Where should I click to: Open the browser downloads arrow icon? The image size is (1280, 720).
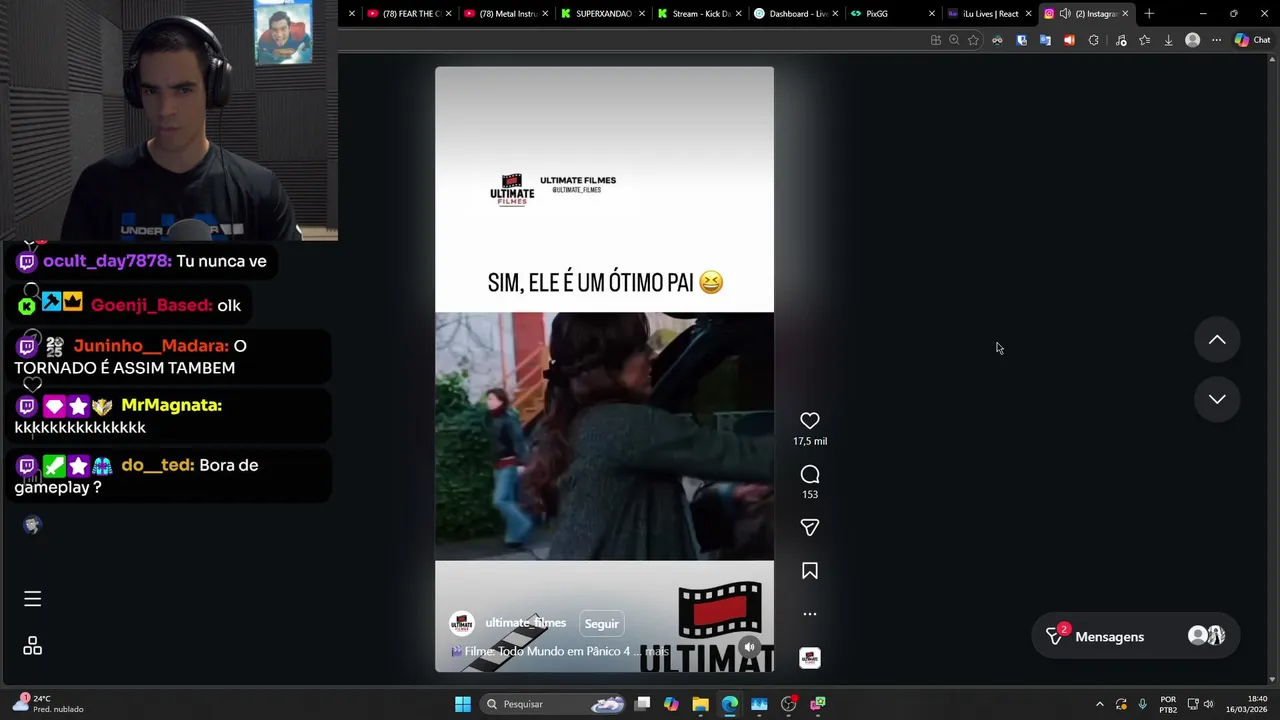coord(1168,40)
